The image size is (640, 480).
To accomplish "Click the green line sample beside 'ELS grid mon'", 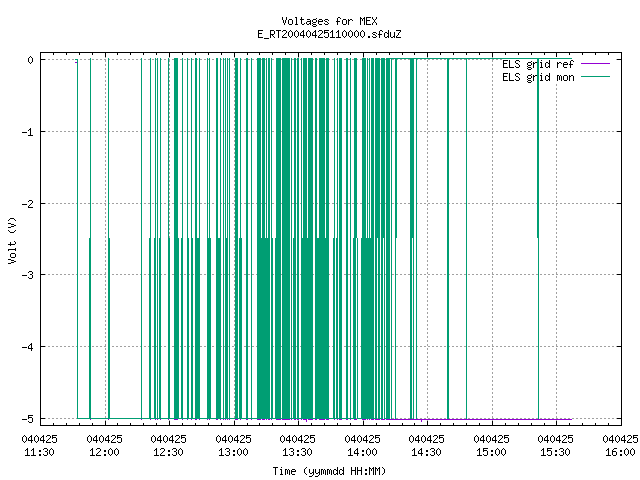I will [595, 77].
